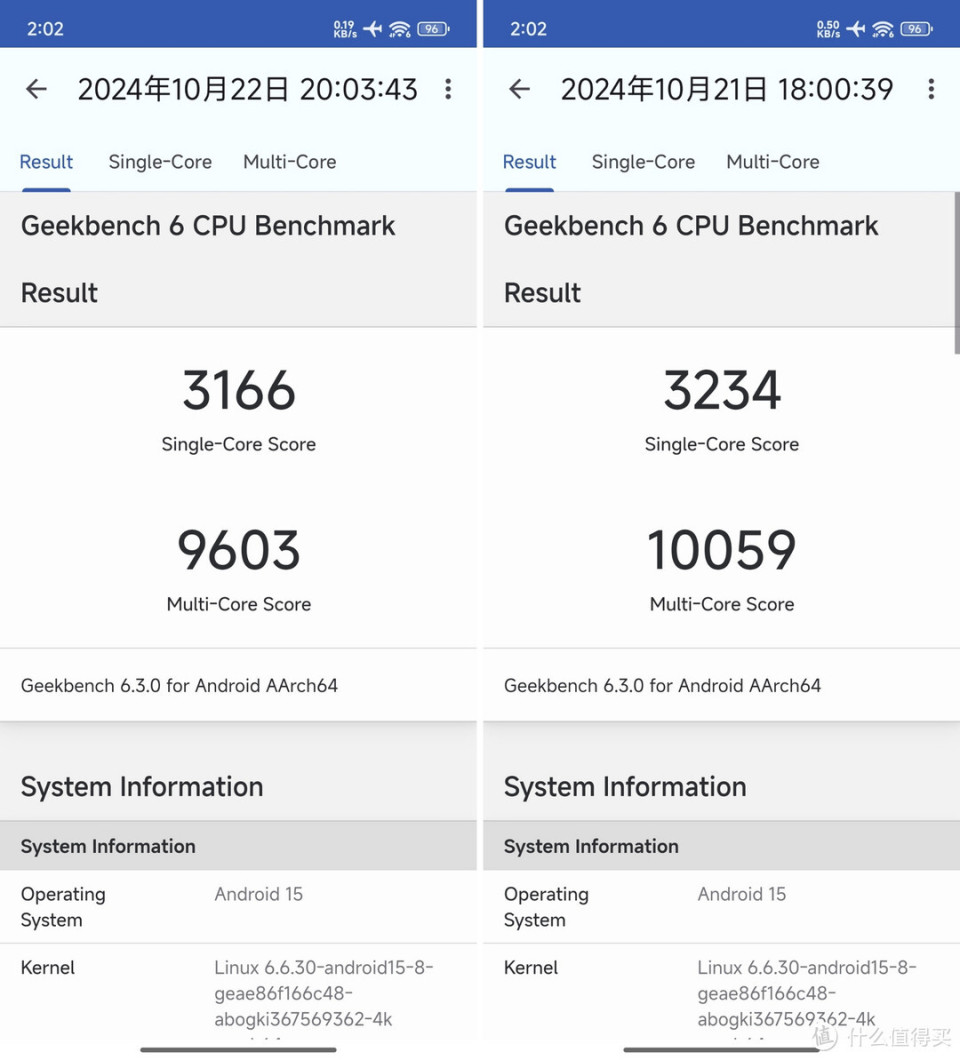
Task: Open overflow menu on October 22 result
Action: click(x=448, y=89)
